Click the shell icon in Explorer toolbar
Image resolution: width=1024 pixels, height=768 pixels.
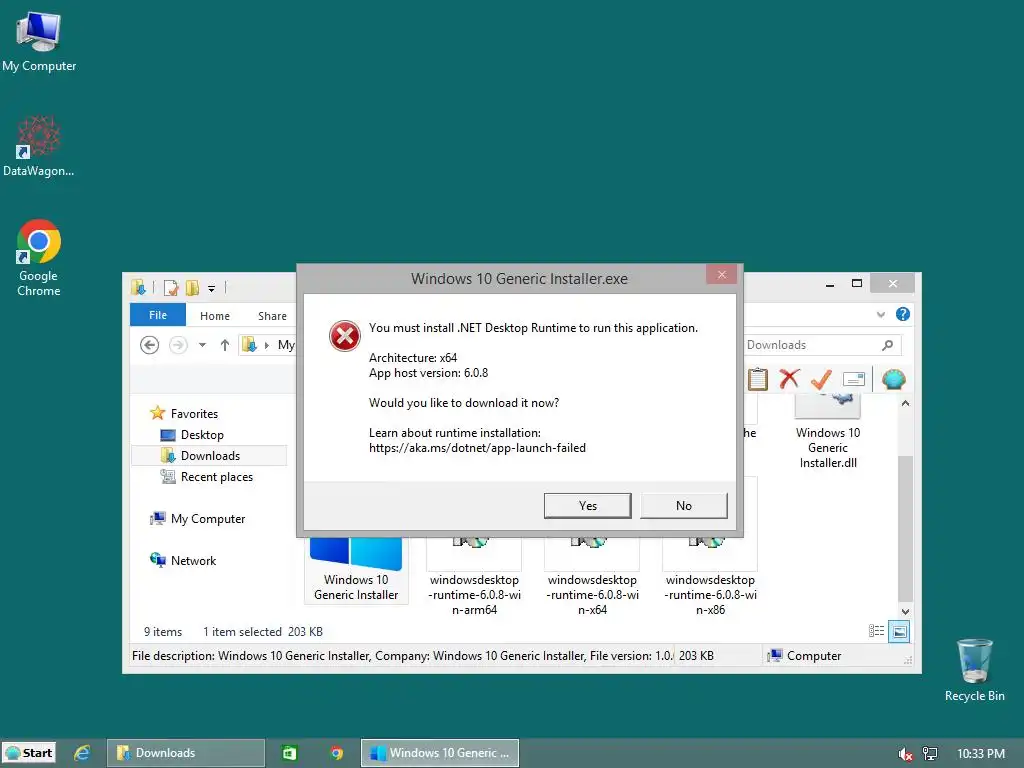pyautogui.click(x=893, y=379)
